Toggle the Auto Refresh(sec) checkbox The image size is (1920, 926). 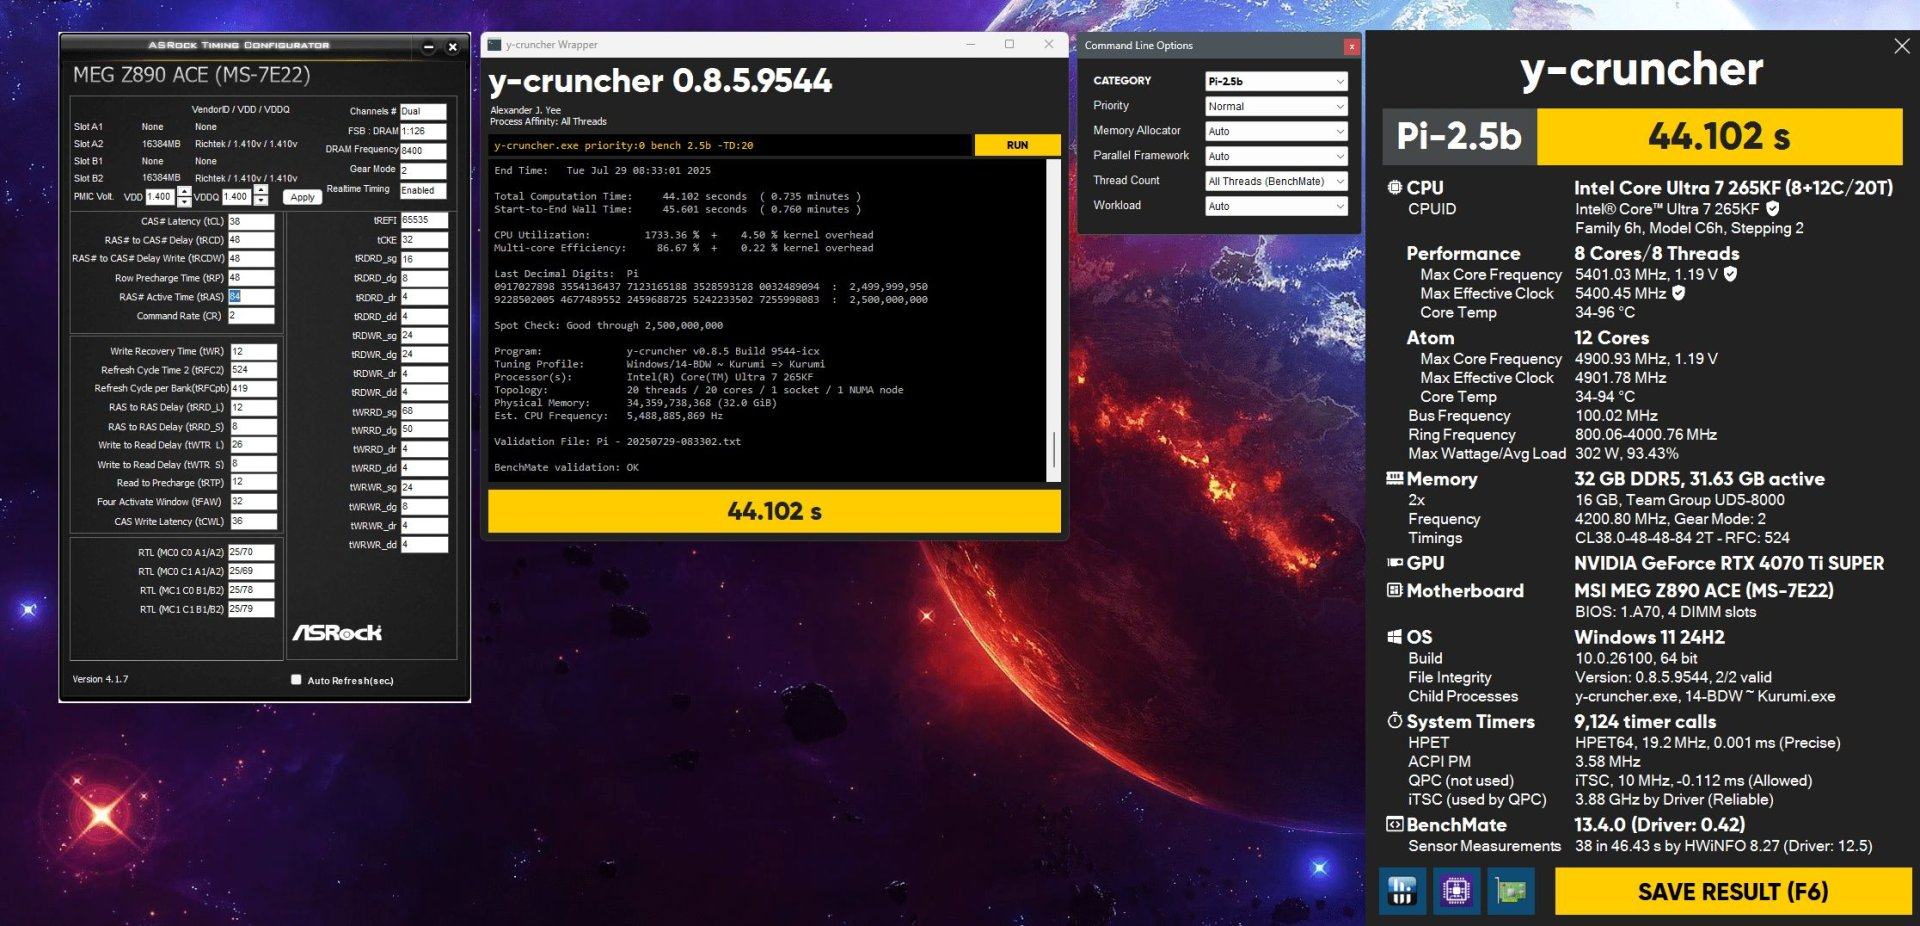[296, 679]
